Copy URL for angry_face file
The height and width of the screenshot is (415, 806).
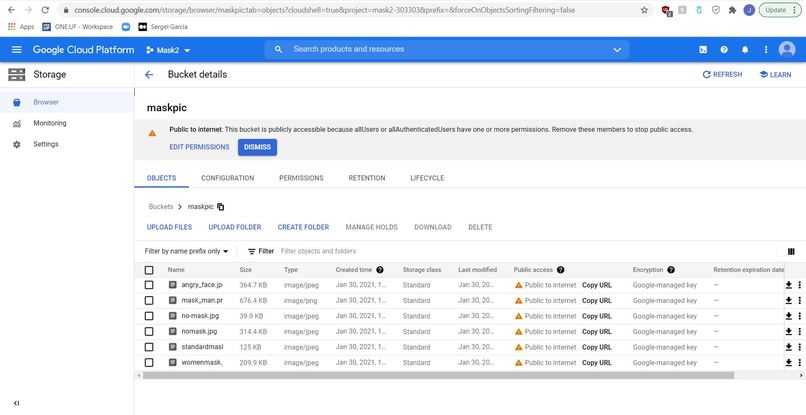(597, 285)
